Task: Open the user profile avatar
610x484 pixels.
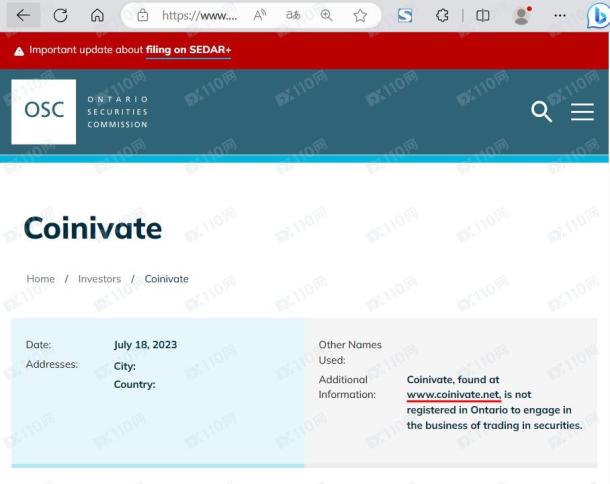Action: click(x=522, y=16)
